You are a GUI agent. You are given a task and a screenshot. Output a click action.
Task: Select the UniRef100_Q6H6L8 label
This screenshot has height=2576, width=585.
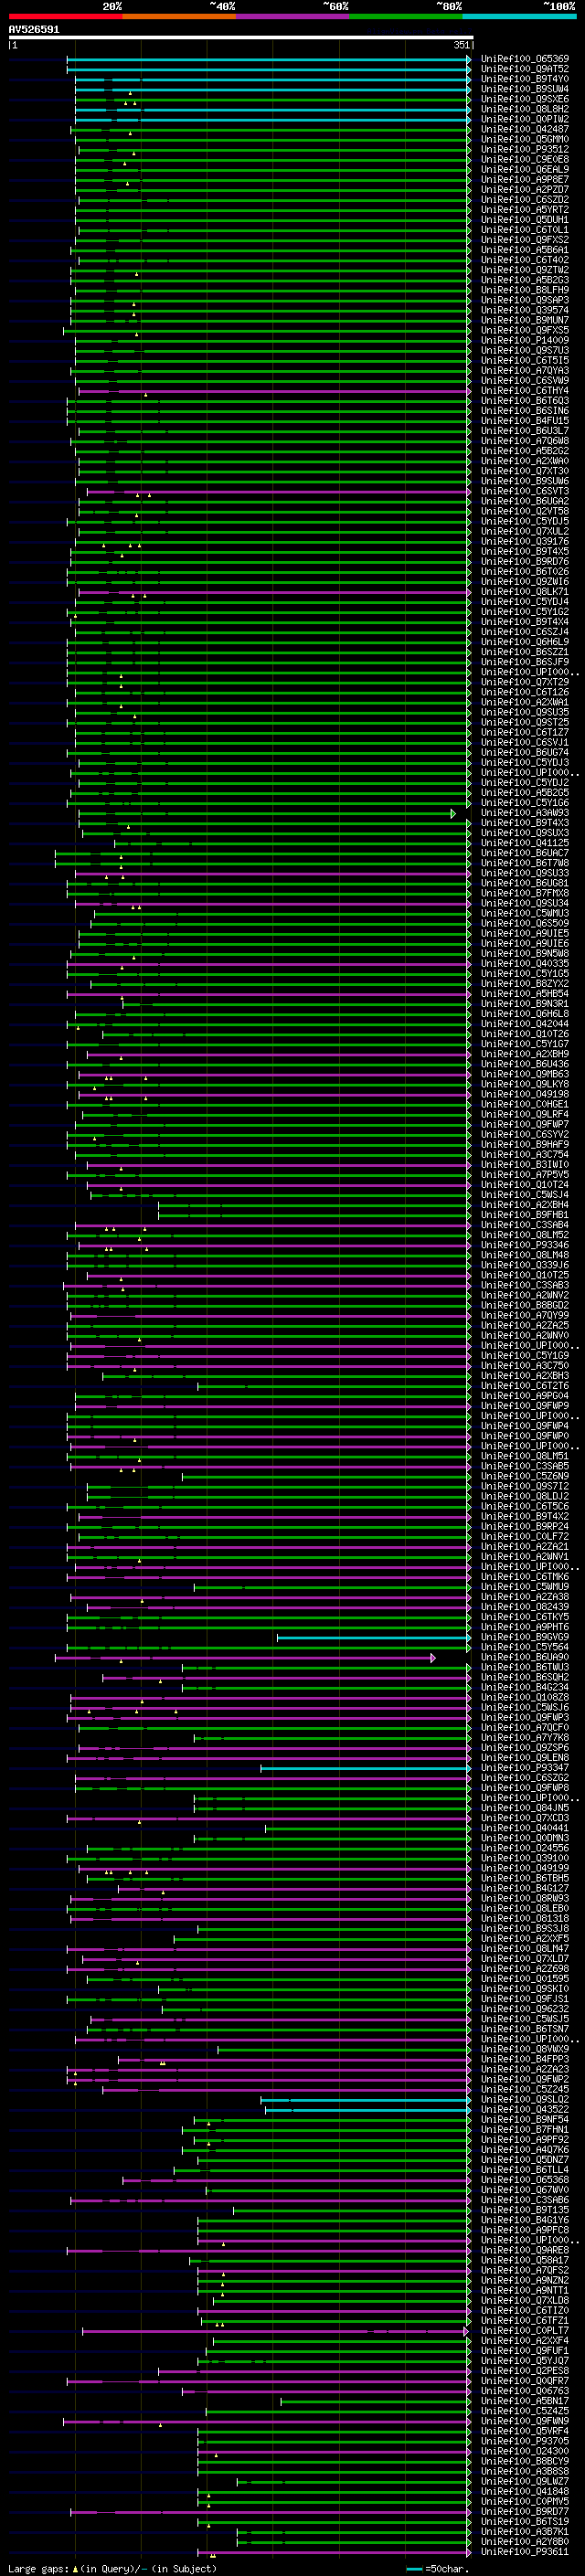tap(524, 1013)
